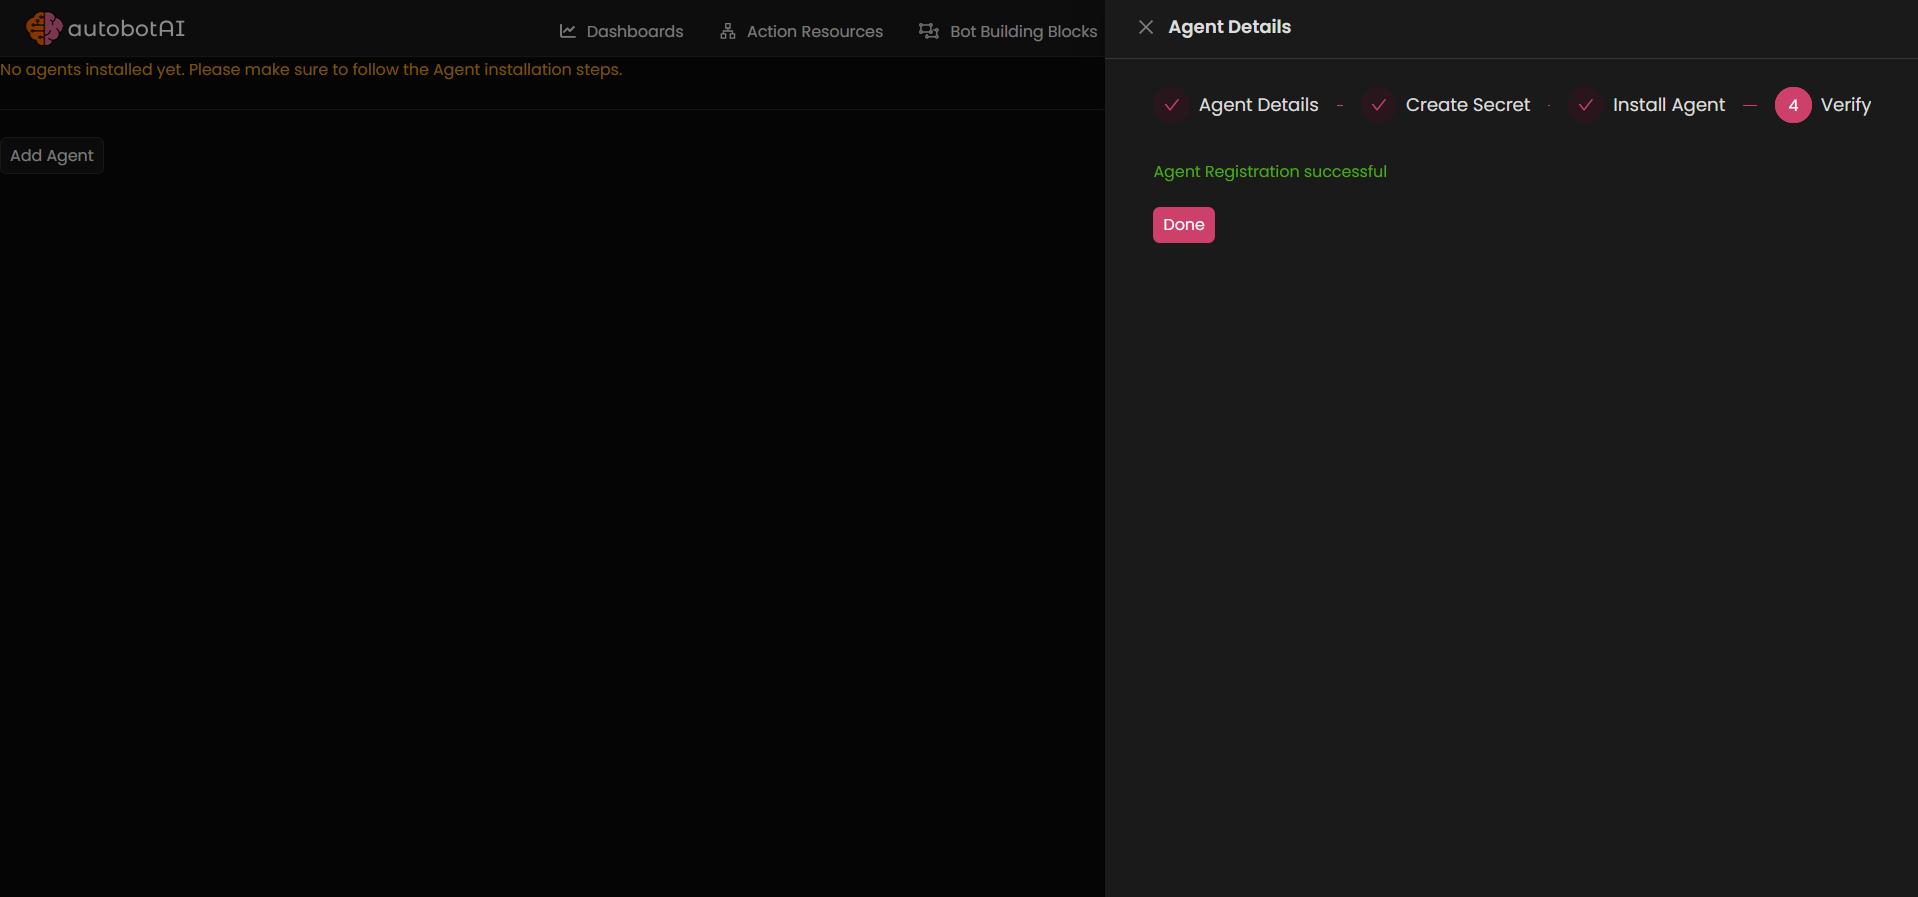Click the autobotAI brand name text

(127, 29)
